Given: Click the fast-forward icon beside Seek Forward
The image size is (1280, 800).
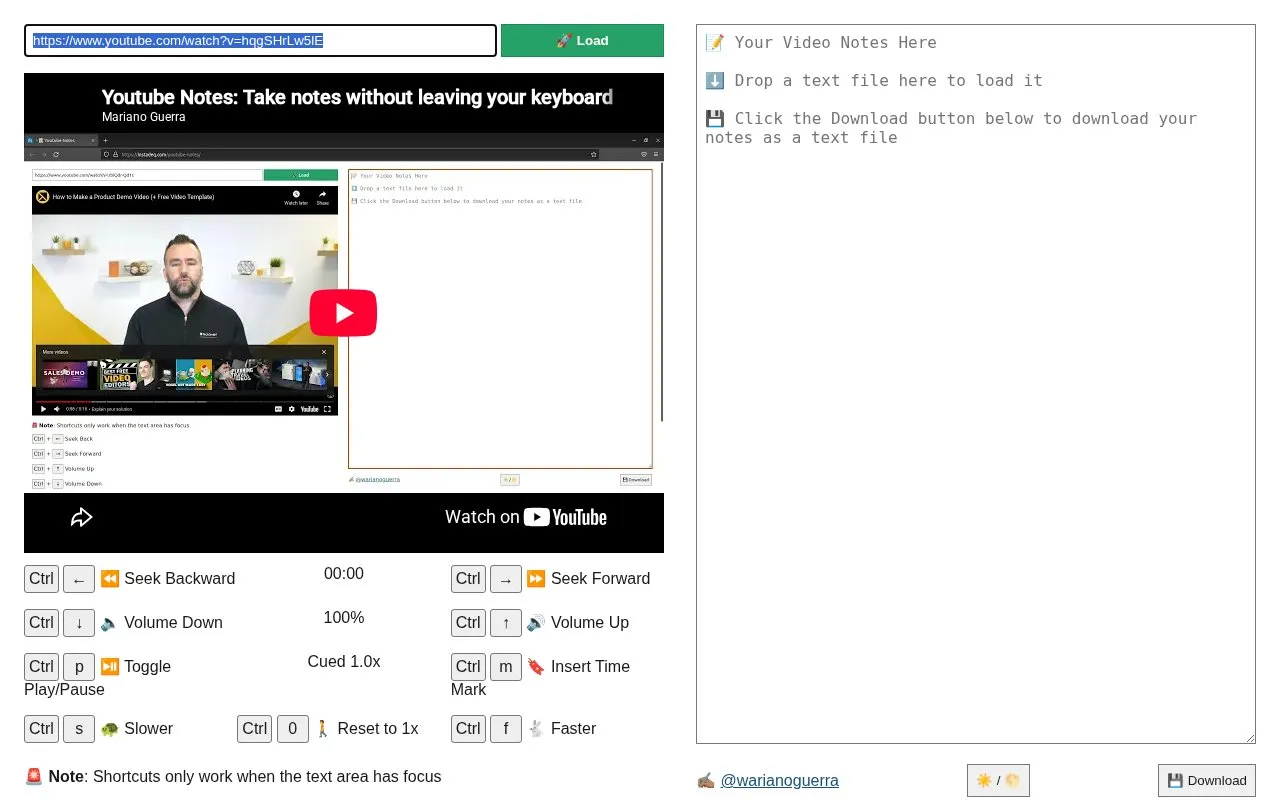Looking at the screenshot, I should [x=536, y=579].
